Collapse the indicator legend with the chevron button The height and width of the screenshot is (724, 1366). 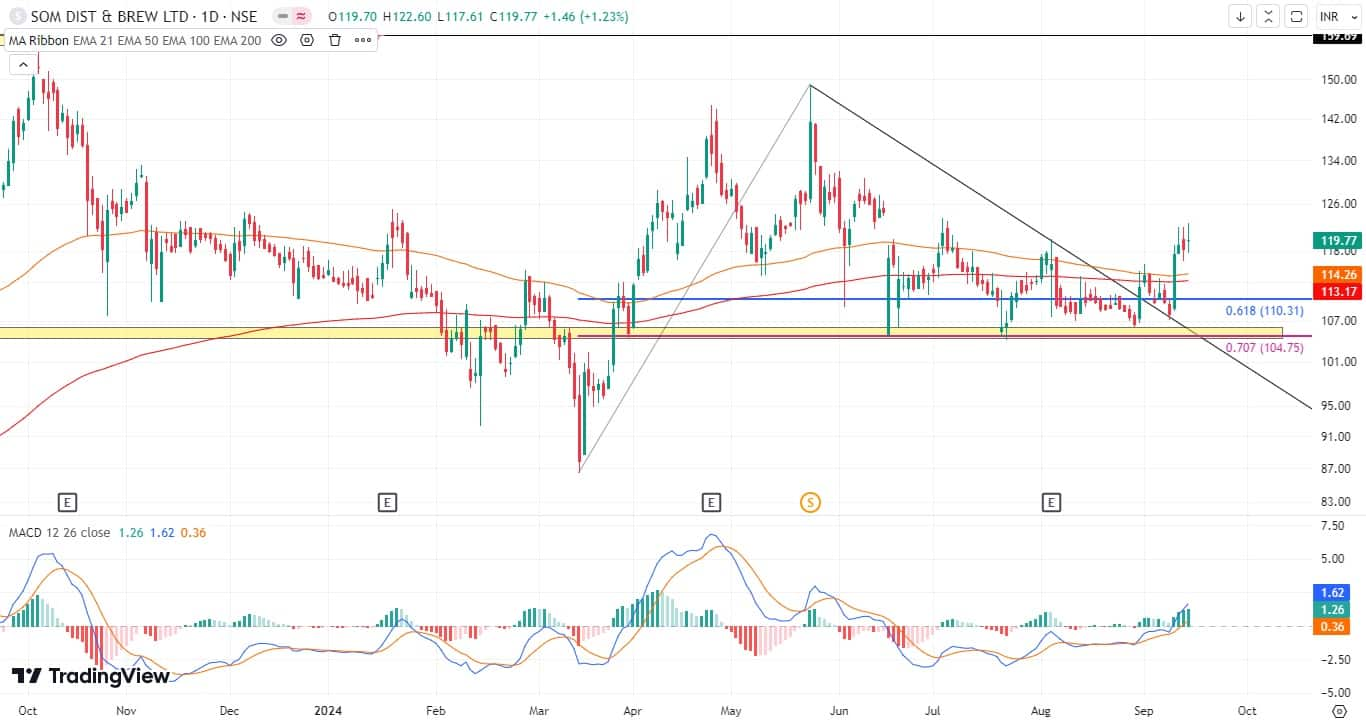coord(22,64)
